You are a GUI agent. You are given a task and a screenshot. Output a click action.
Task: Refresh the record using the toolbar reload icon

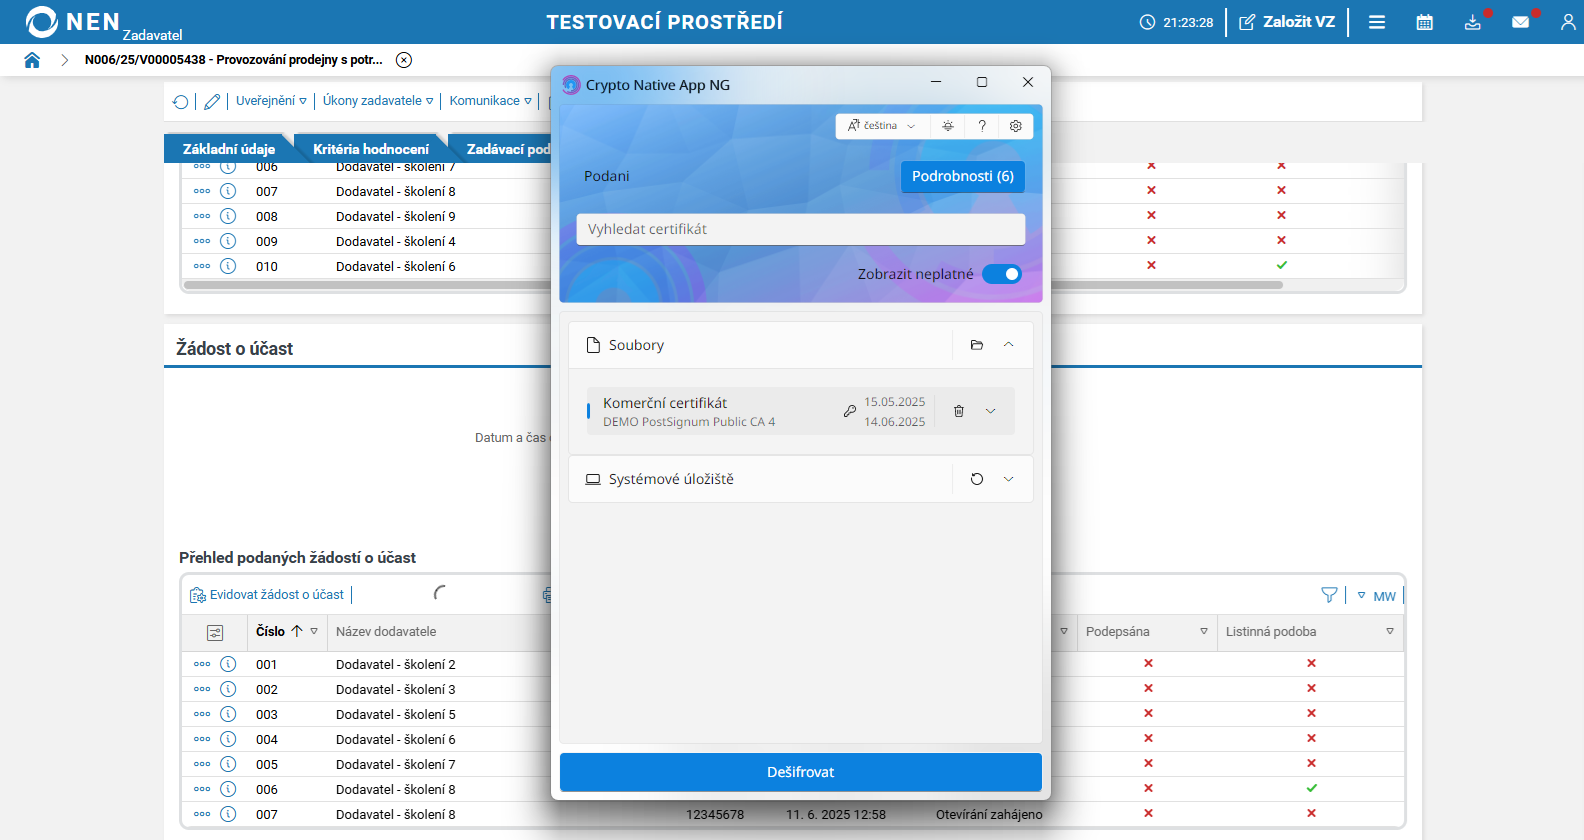coord(181,101)
